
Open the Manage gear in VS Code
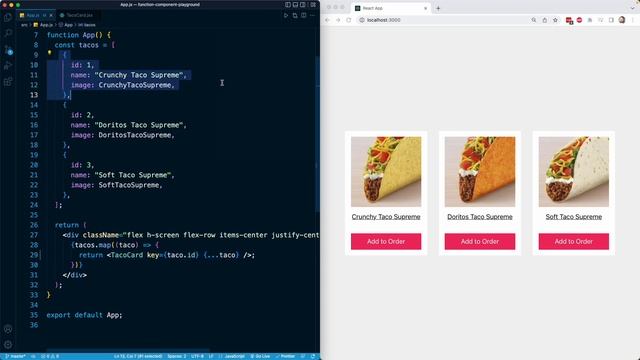point(8,344)
